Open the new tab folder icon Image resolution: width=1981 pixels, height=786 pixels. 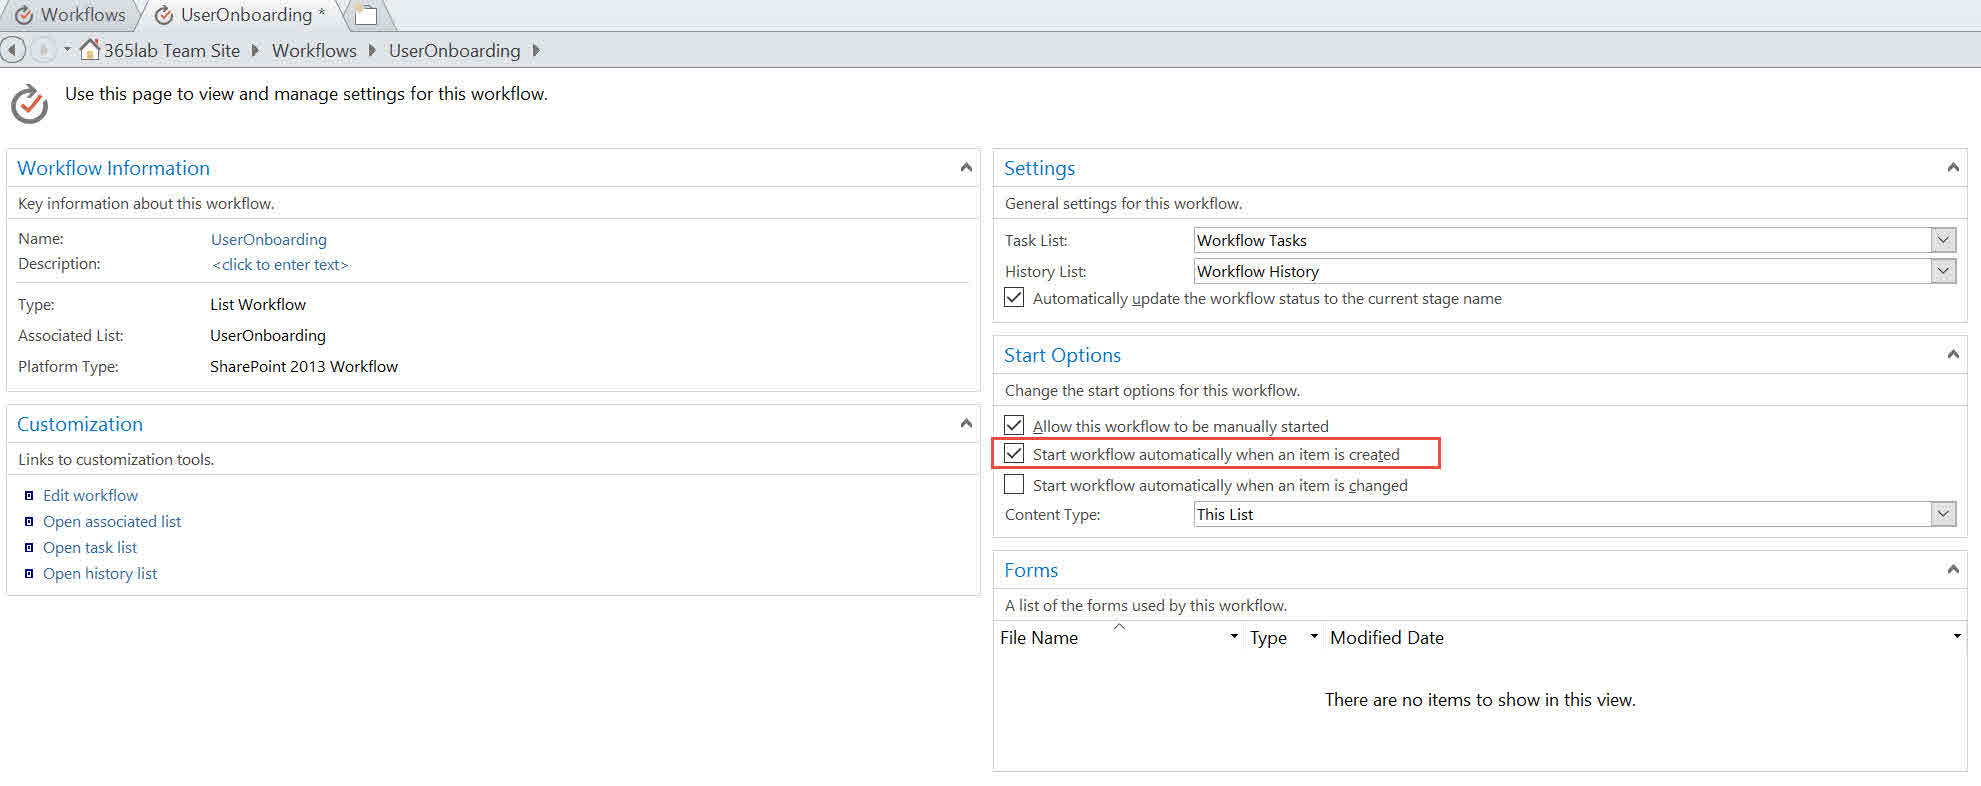[x=366, y=15]
